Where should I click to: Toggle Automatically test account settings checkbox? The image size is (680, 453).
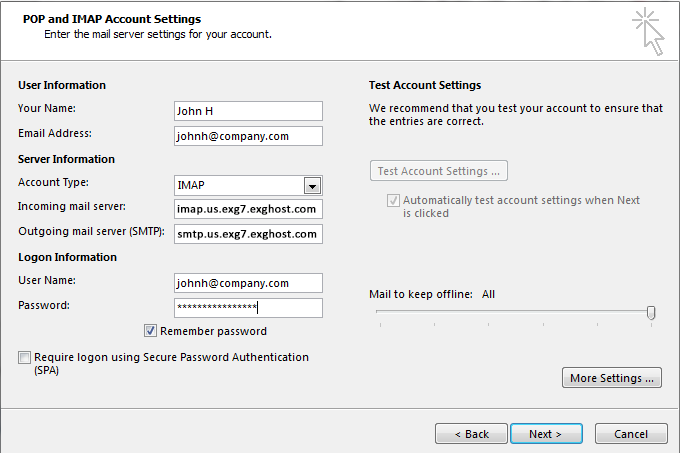pyautogui.click(x=393, y=200)
